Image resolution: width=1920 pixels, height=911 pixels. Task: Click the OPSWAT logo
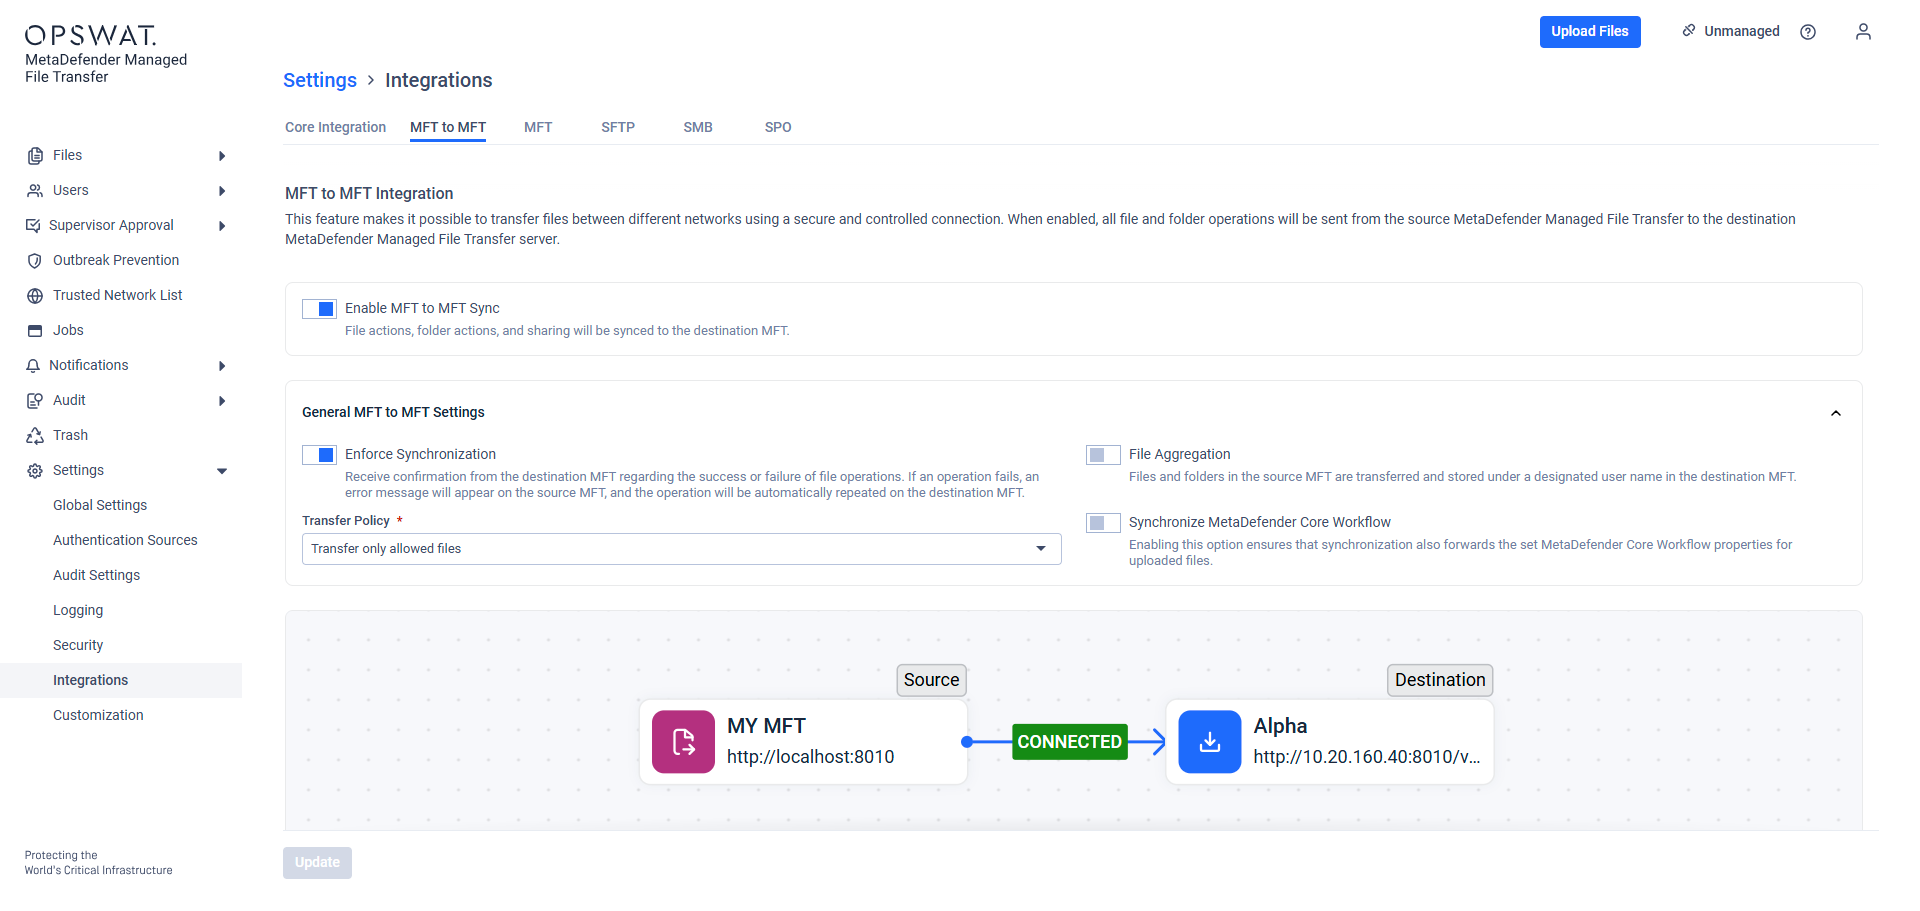pos(91,36)
